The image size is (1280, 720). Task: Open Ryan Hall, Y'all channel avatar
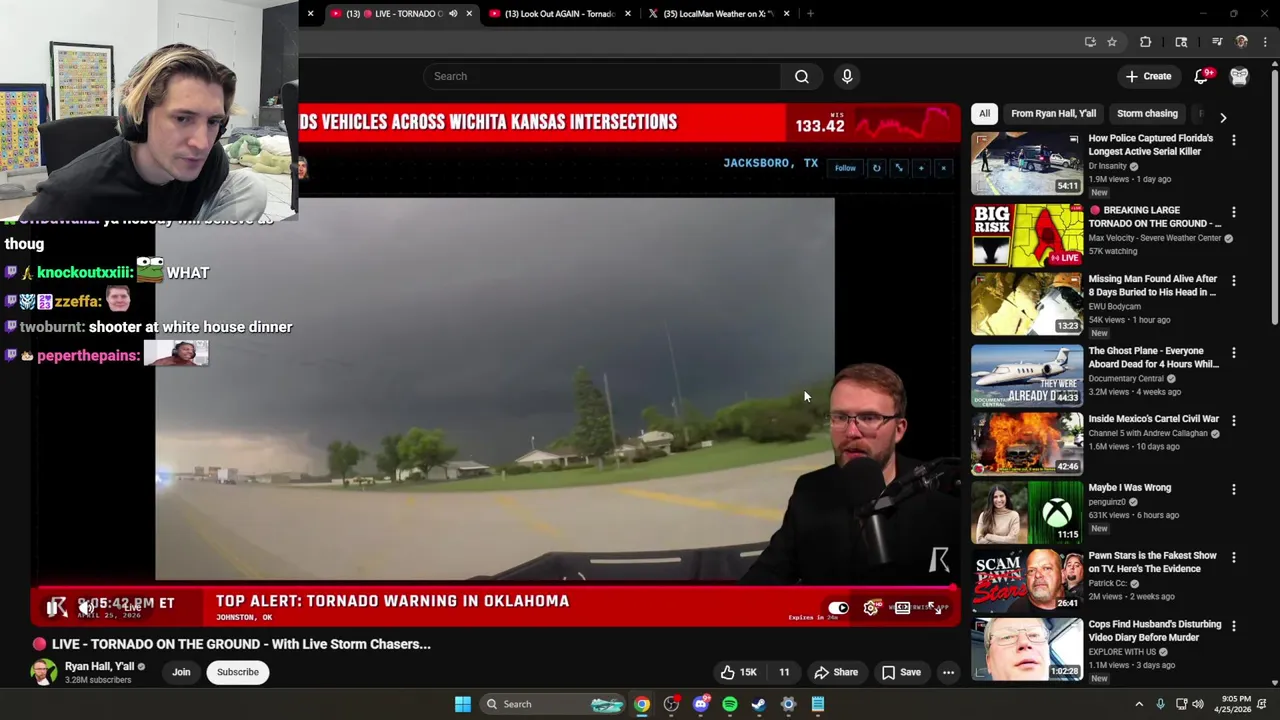tap(43, 672)
